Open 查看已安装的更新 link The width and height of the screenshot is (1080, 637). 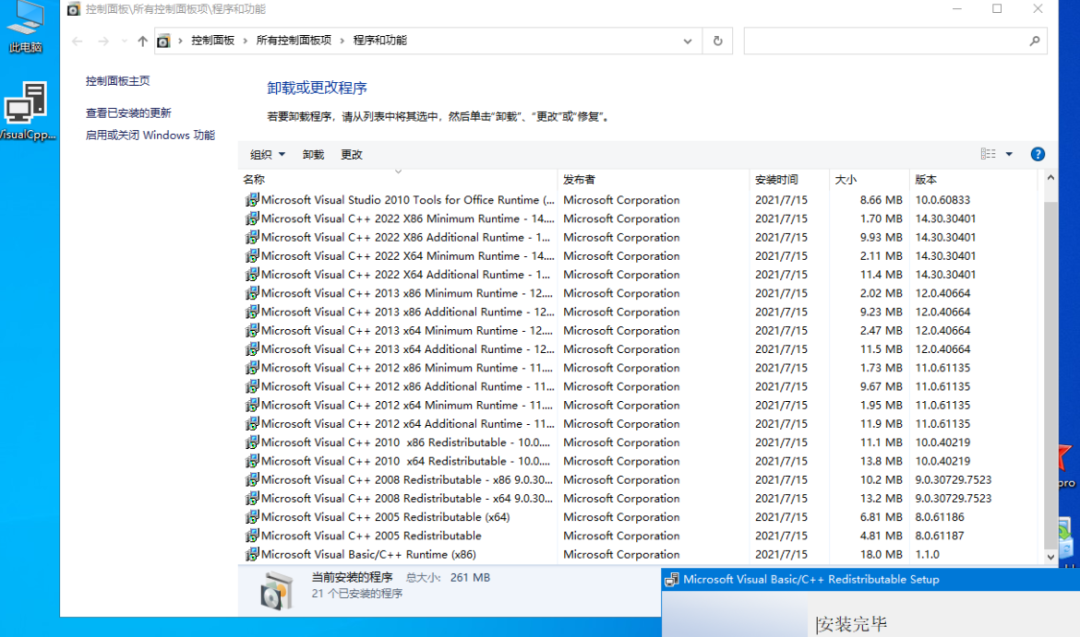coord(128,113)
